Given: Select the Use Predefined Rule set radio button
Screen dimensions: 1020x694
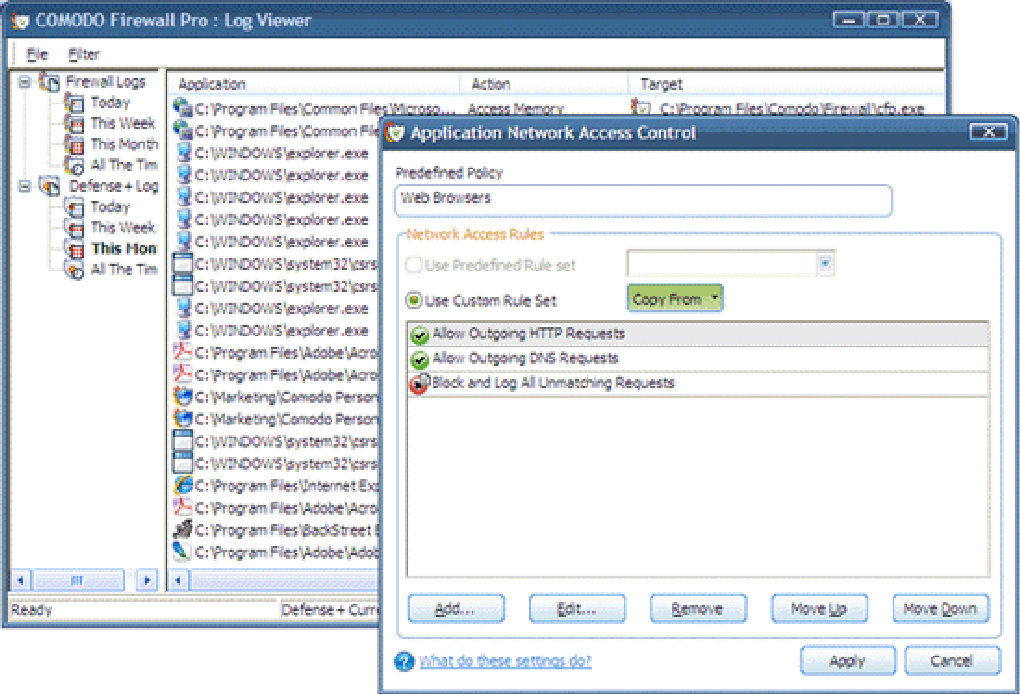Looking at the screenshot, I should coord(414,265).
